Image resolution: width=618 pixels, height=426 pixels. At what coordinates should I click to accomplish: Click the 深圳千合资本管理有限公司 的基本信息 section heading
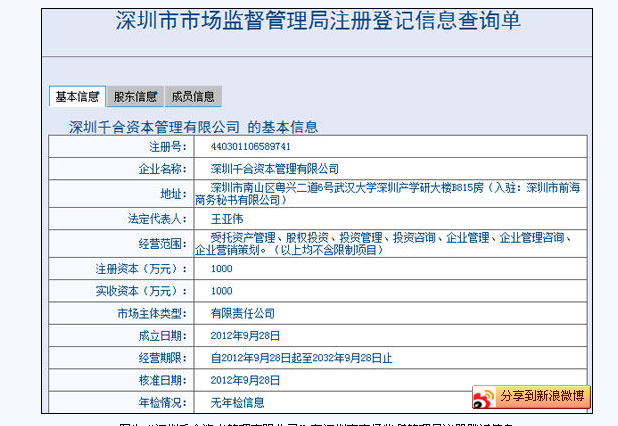click(192, 127)
